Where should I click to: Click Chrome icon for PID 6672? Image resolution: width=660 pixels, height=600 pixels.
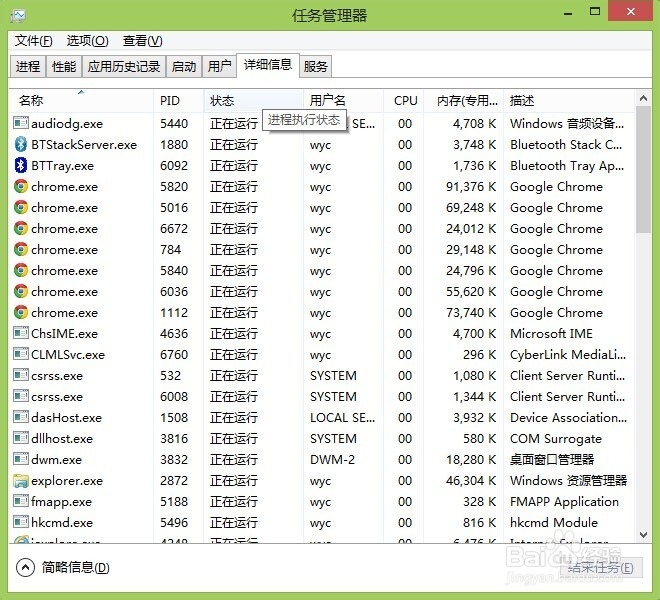21,228
